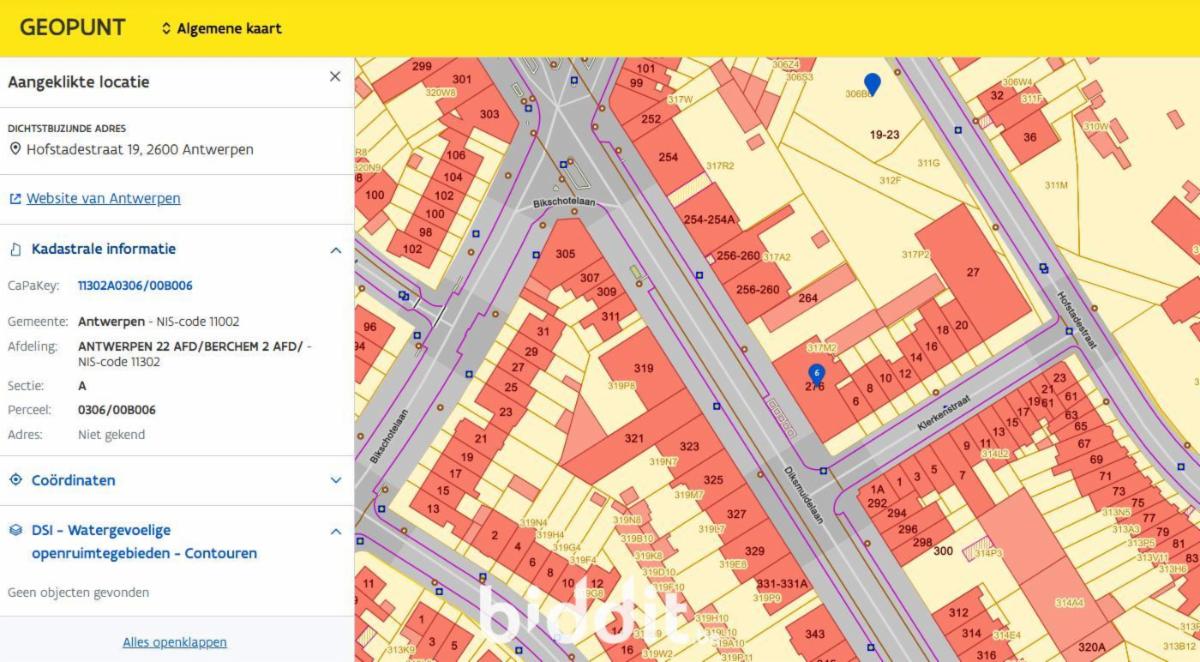Select building 27 on Hofstadestraat
The width and height of the screenshot is (1200, 662).
tap(972, 272)
